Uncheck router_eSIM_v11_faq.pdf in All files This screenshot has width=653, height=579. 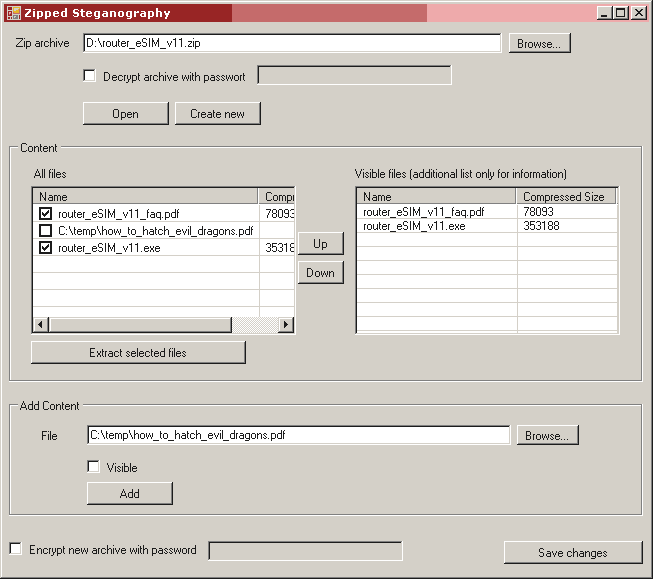point(45,213)
